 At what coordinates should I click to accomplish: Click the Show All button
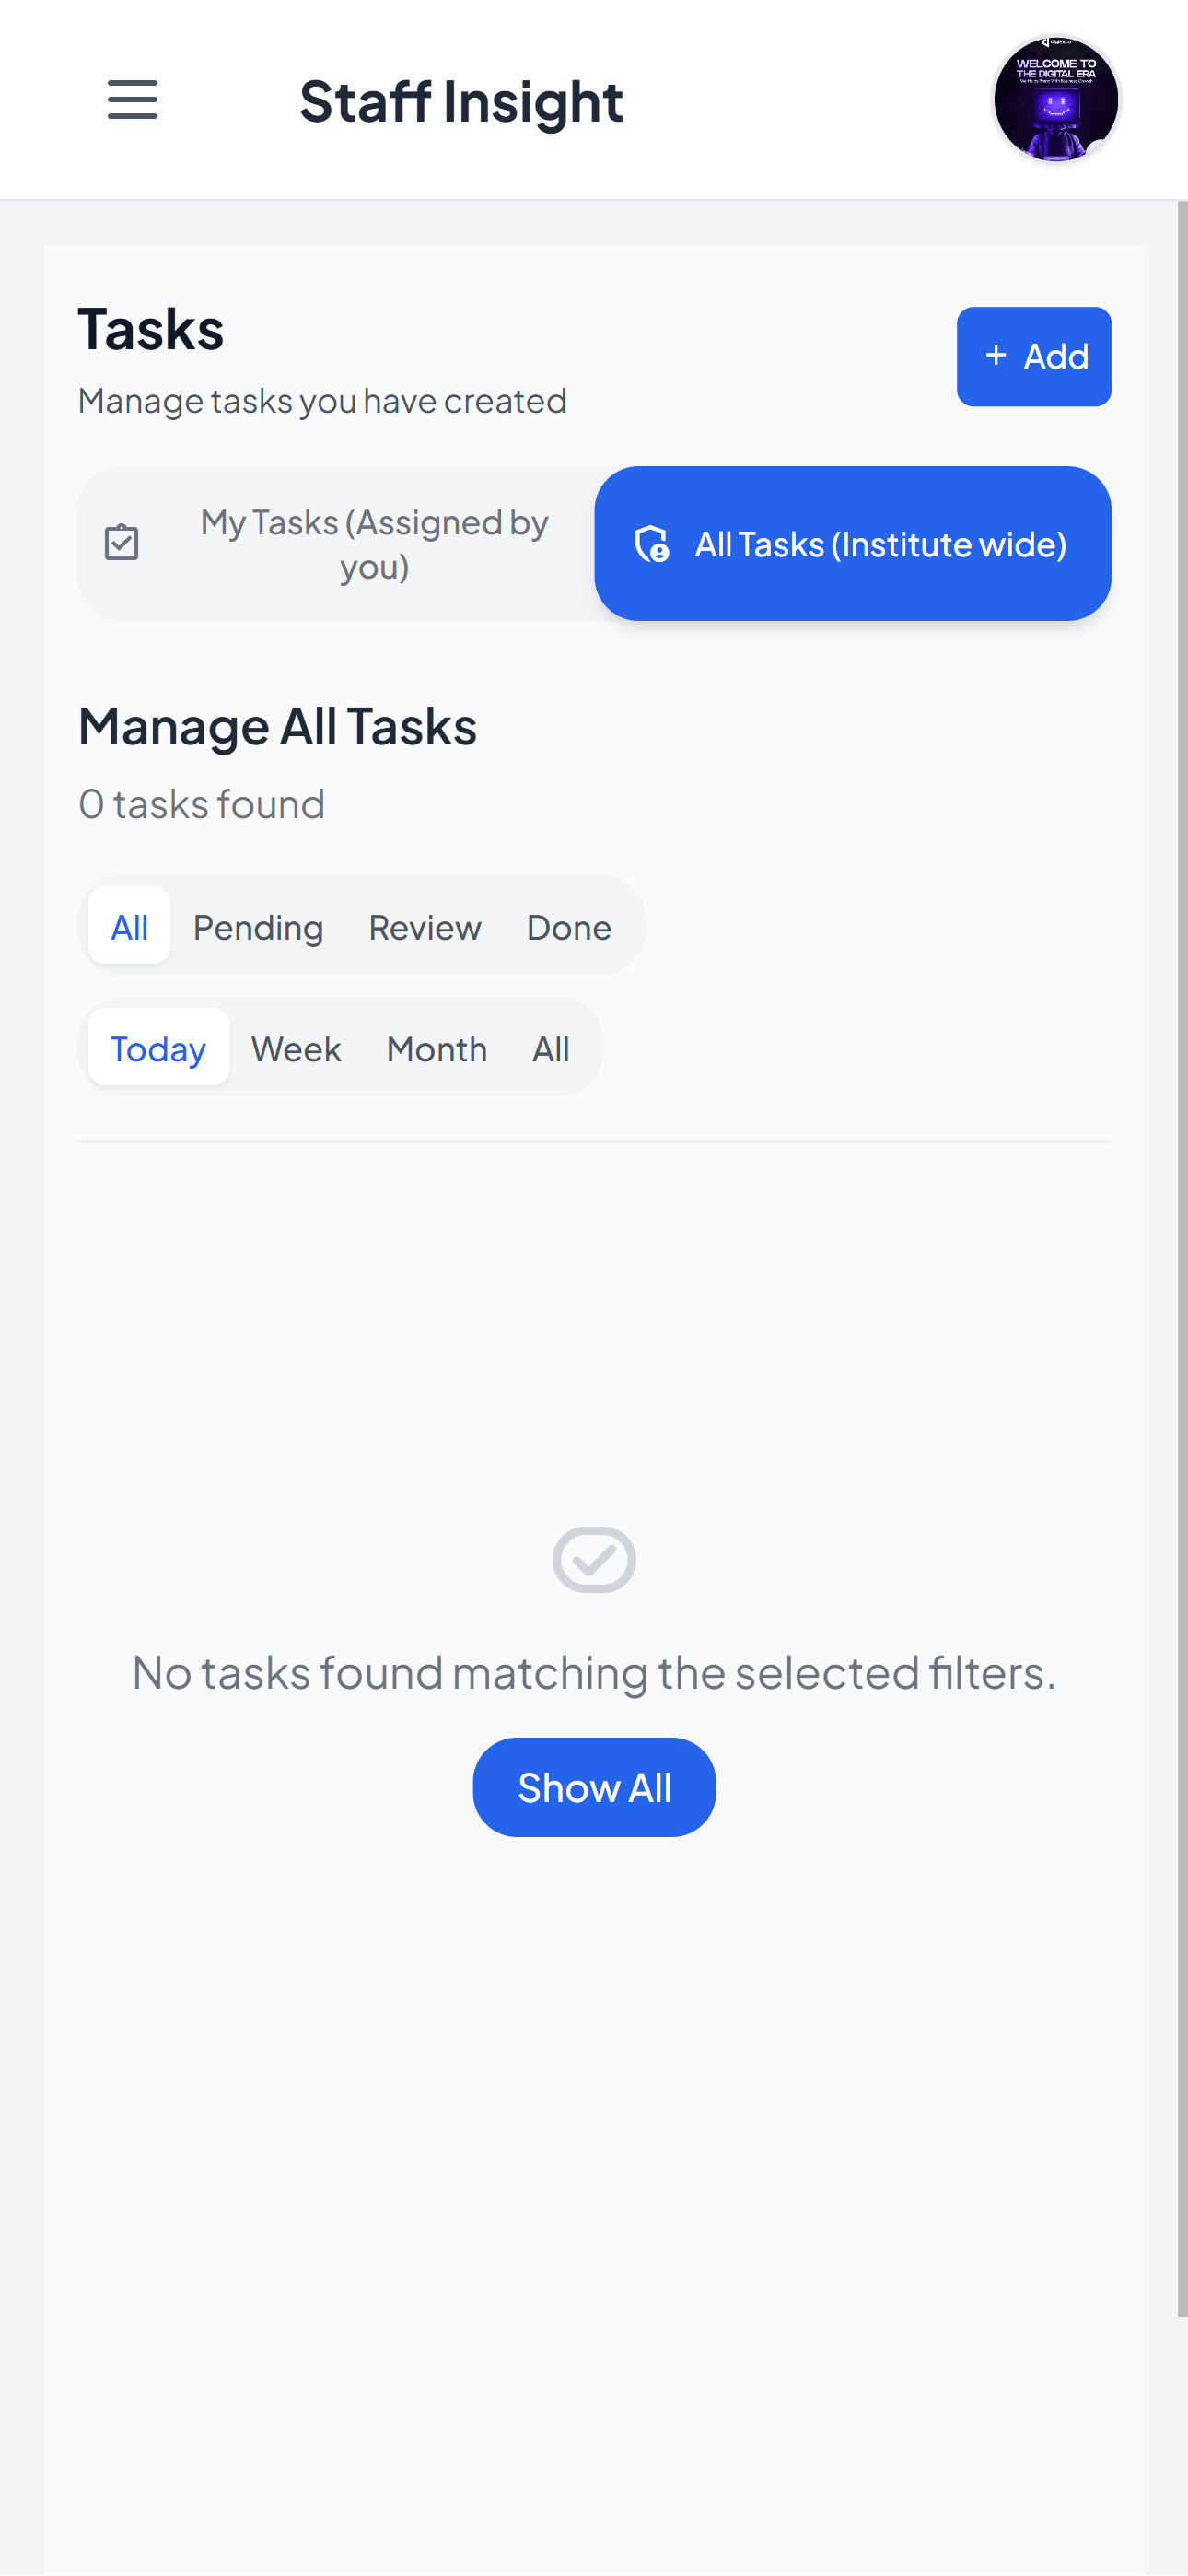point(594,1787)
